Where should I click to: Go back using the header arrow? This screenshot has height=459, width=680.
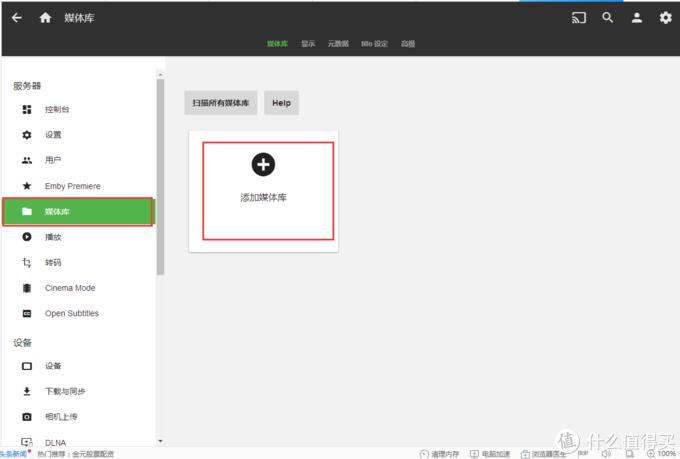(x=16, y=18)
